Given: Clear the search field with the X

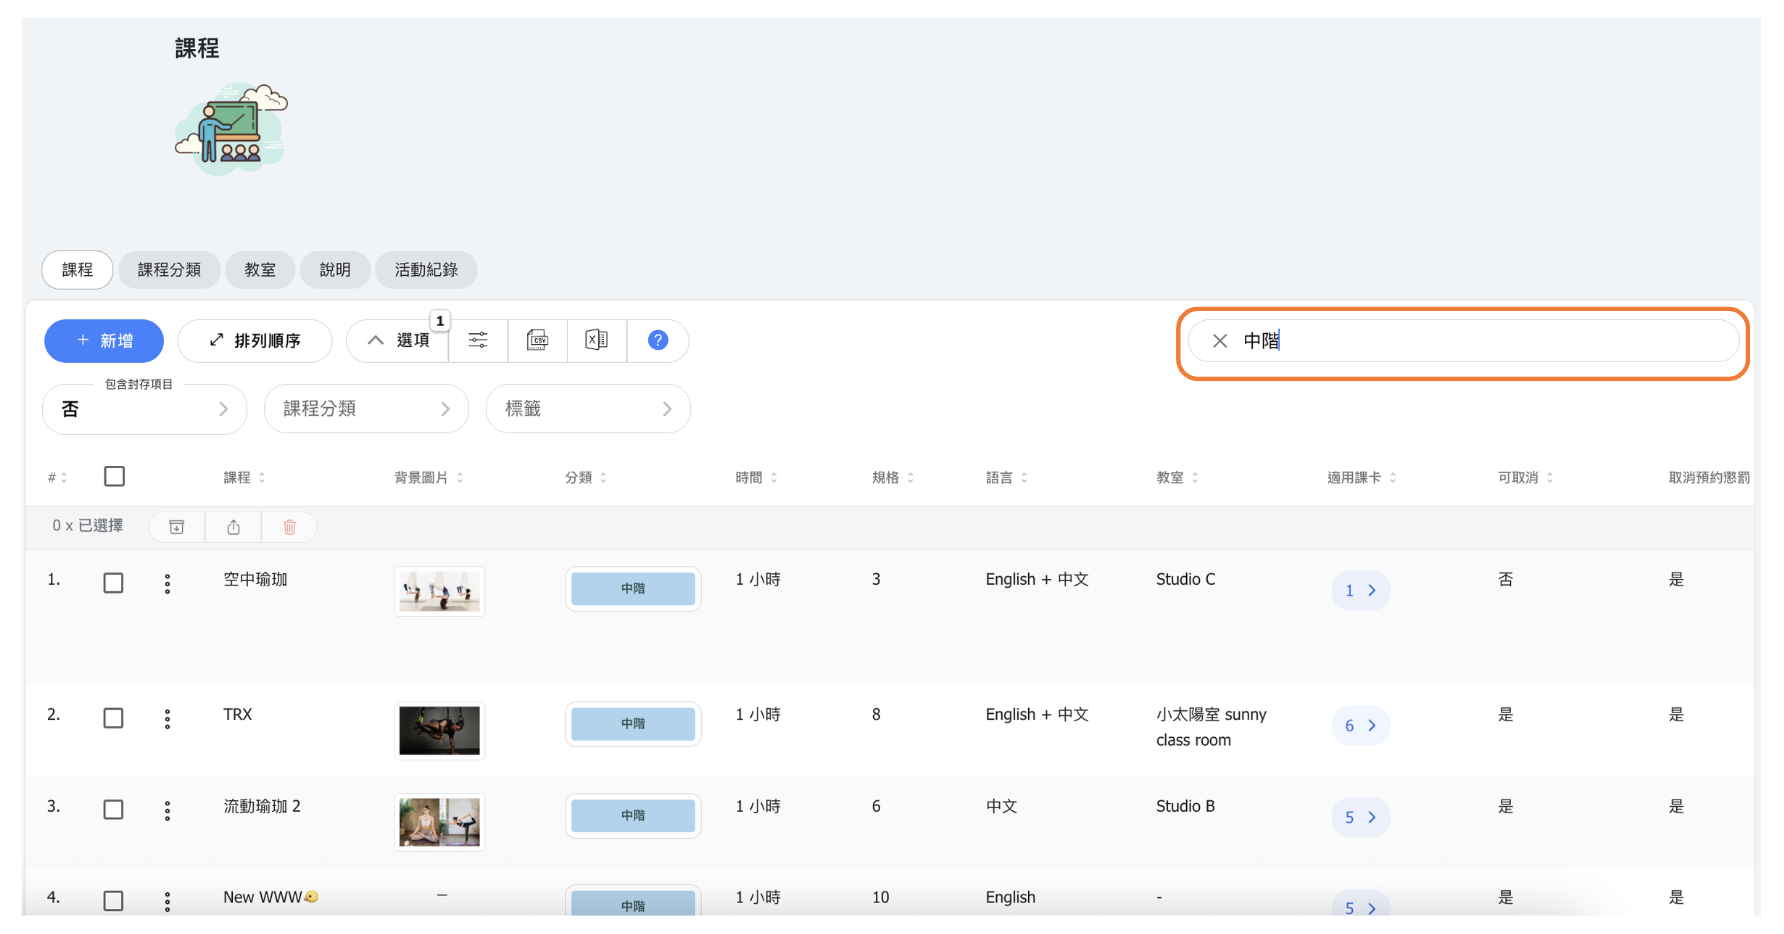Looking at the screenshot, I should pos(1219,341).
